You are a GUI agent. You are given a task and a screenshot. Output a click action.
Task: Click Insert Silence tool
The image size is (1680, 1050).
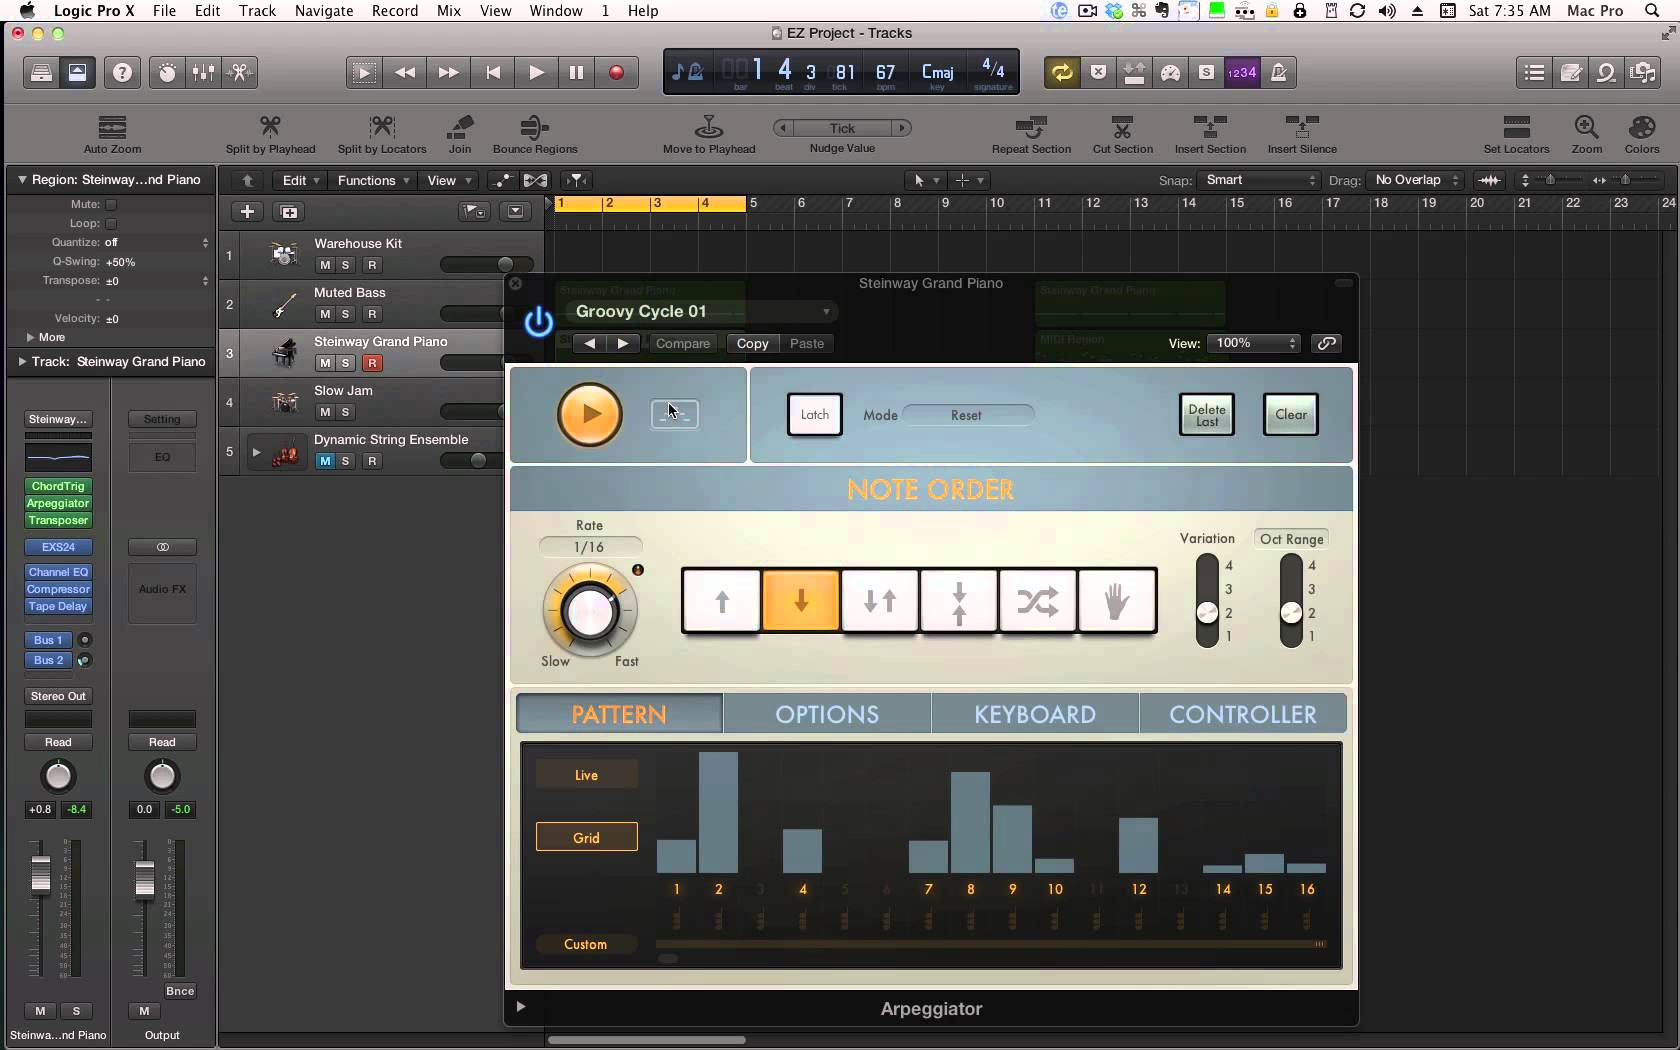1302,134
